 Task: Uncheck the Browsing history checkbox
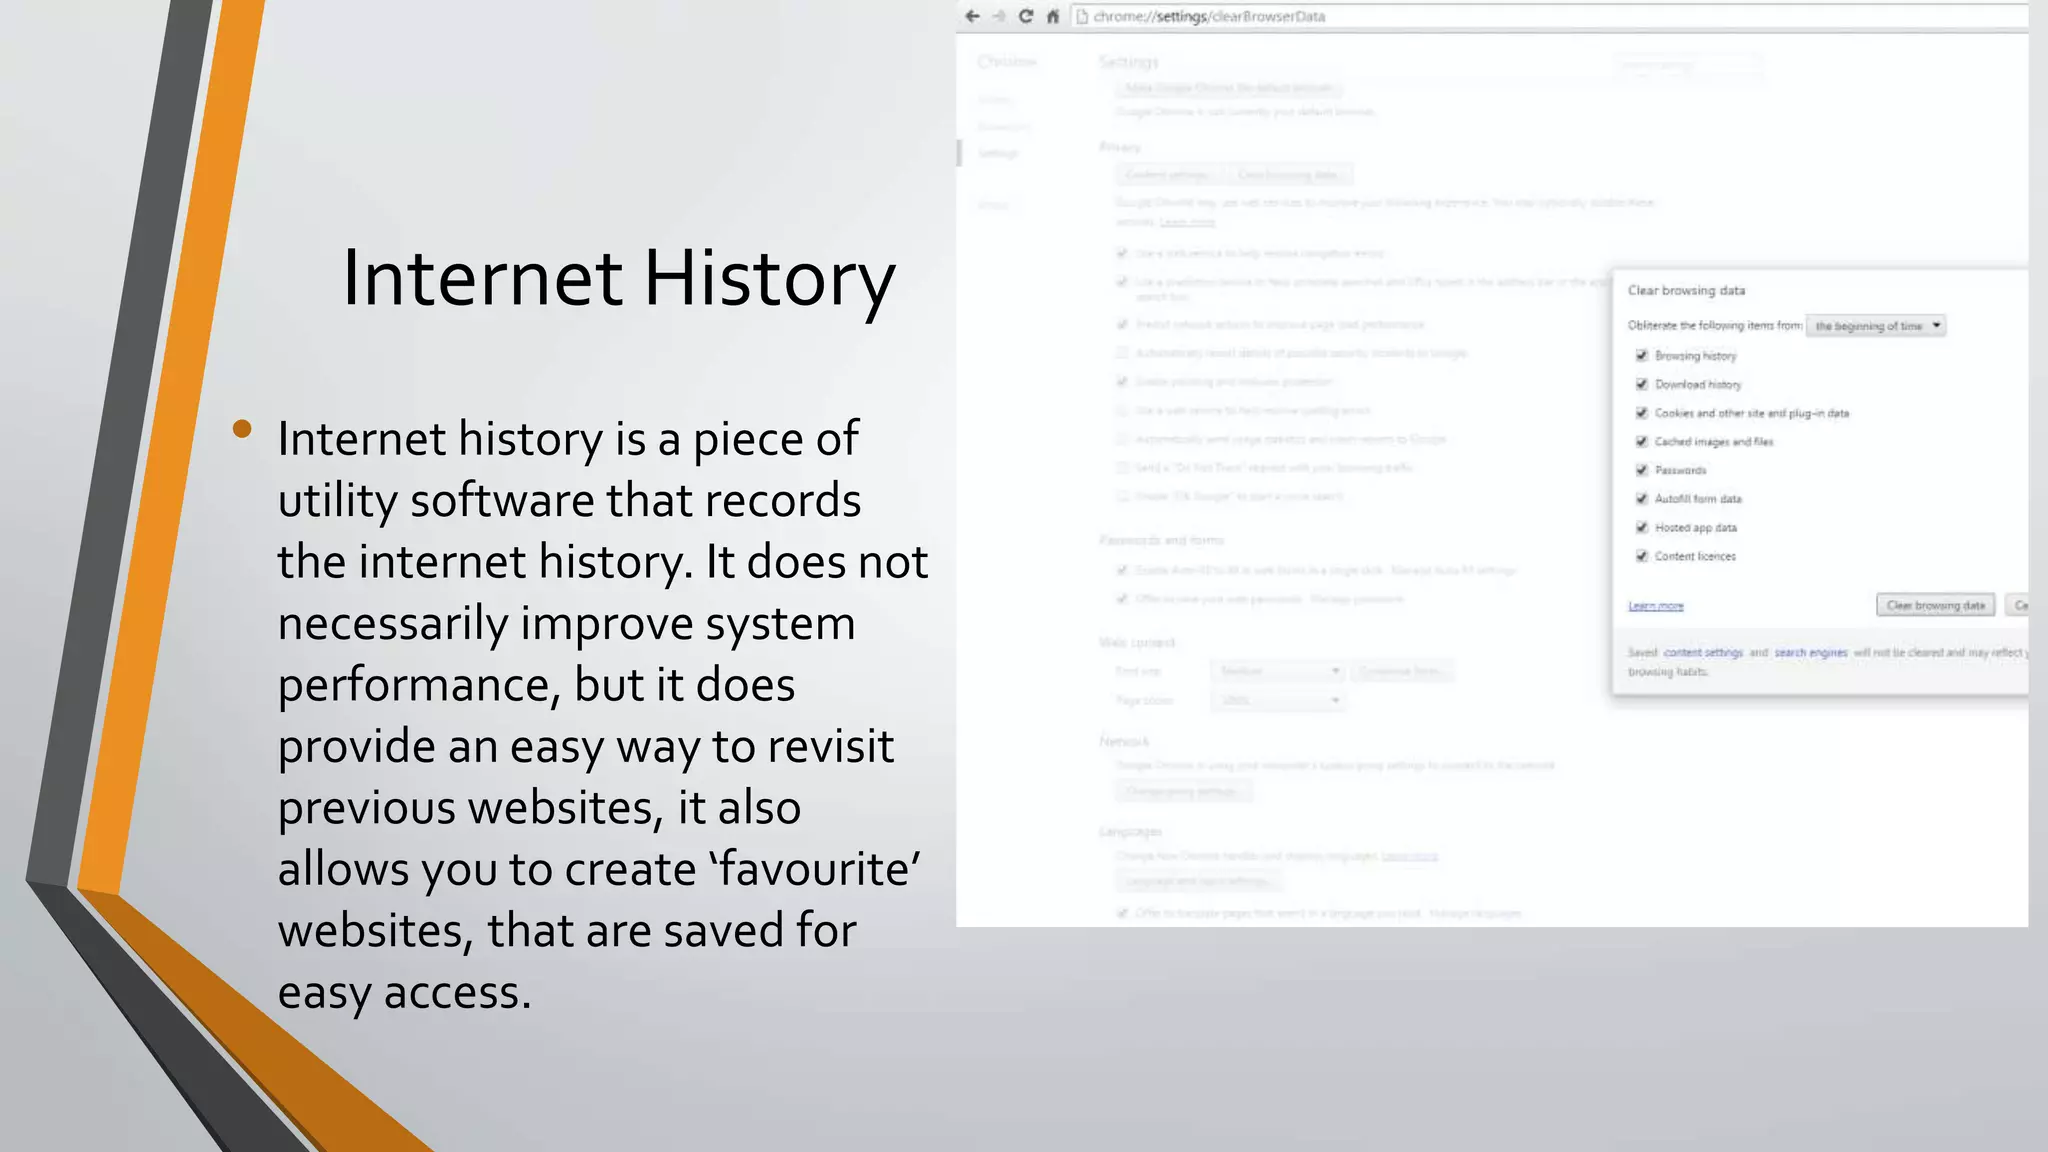1641,355
